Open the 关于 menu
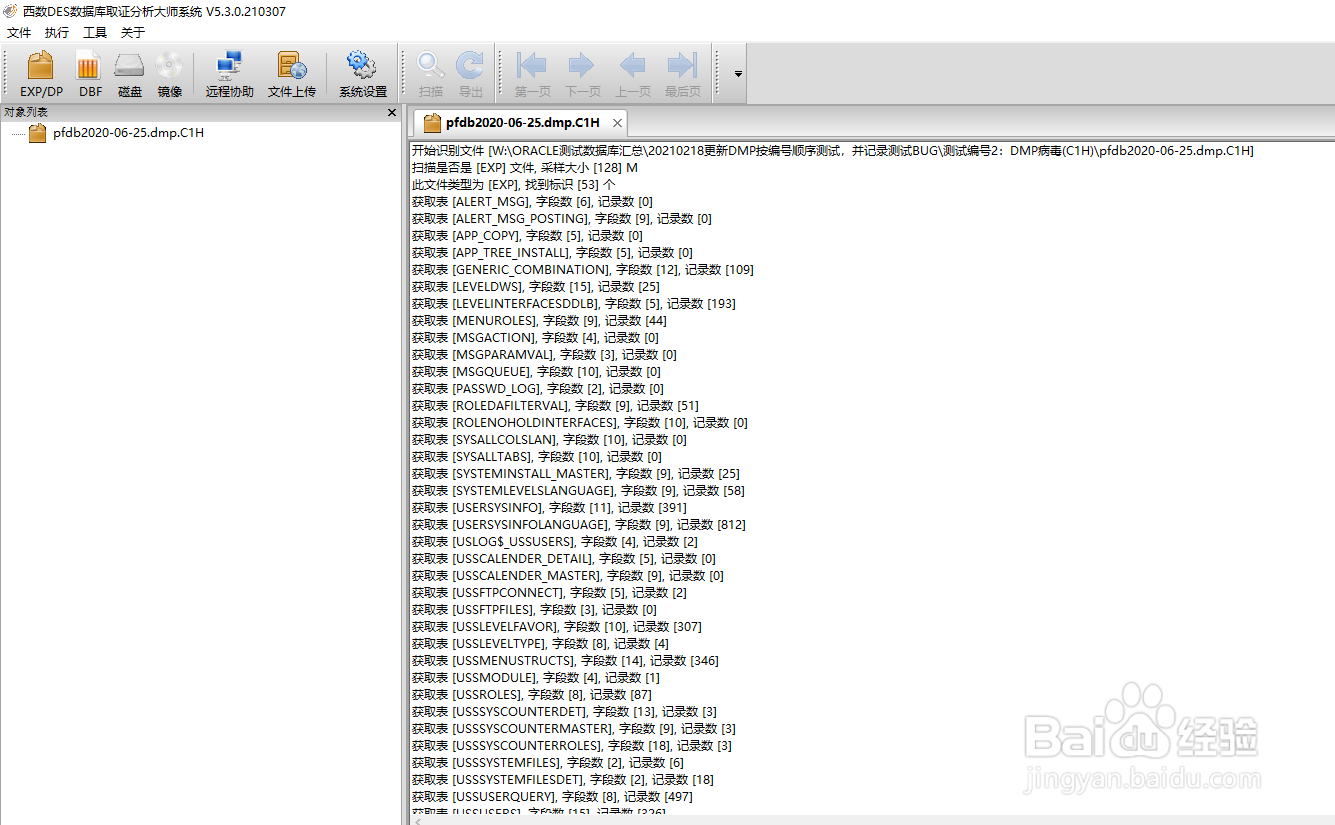The height and width of the screenshot is (825, 1335). [x=133, y=33]
